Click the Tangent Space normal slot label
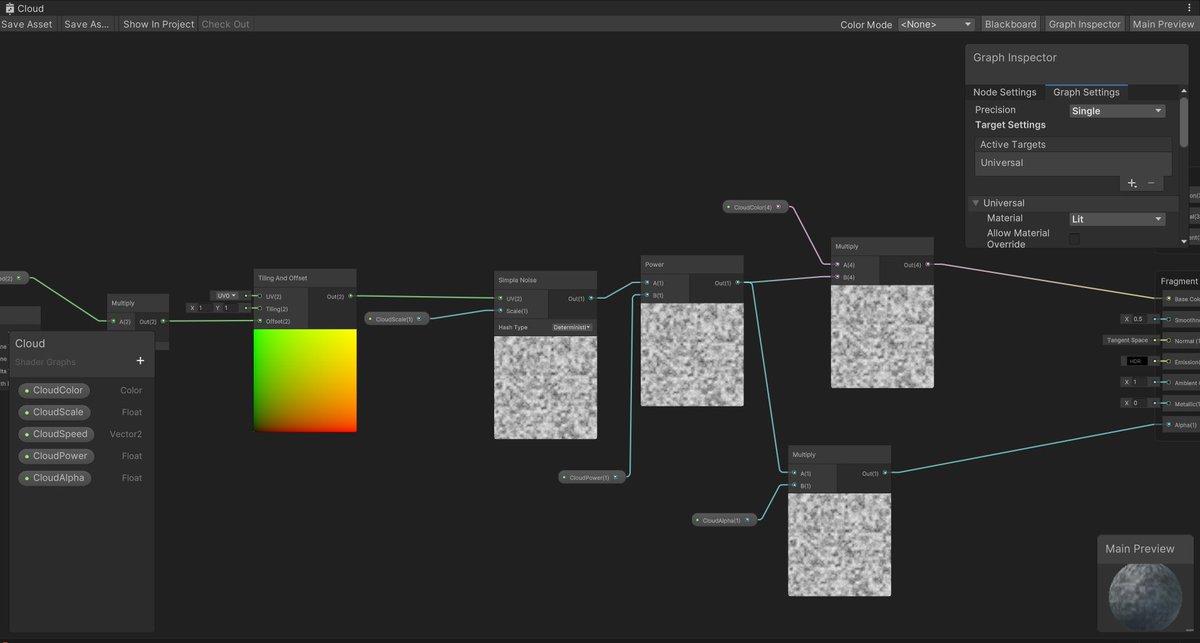The height and width of the screenshot is (643, 1200). [x=1127, y=340]
